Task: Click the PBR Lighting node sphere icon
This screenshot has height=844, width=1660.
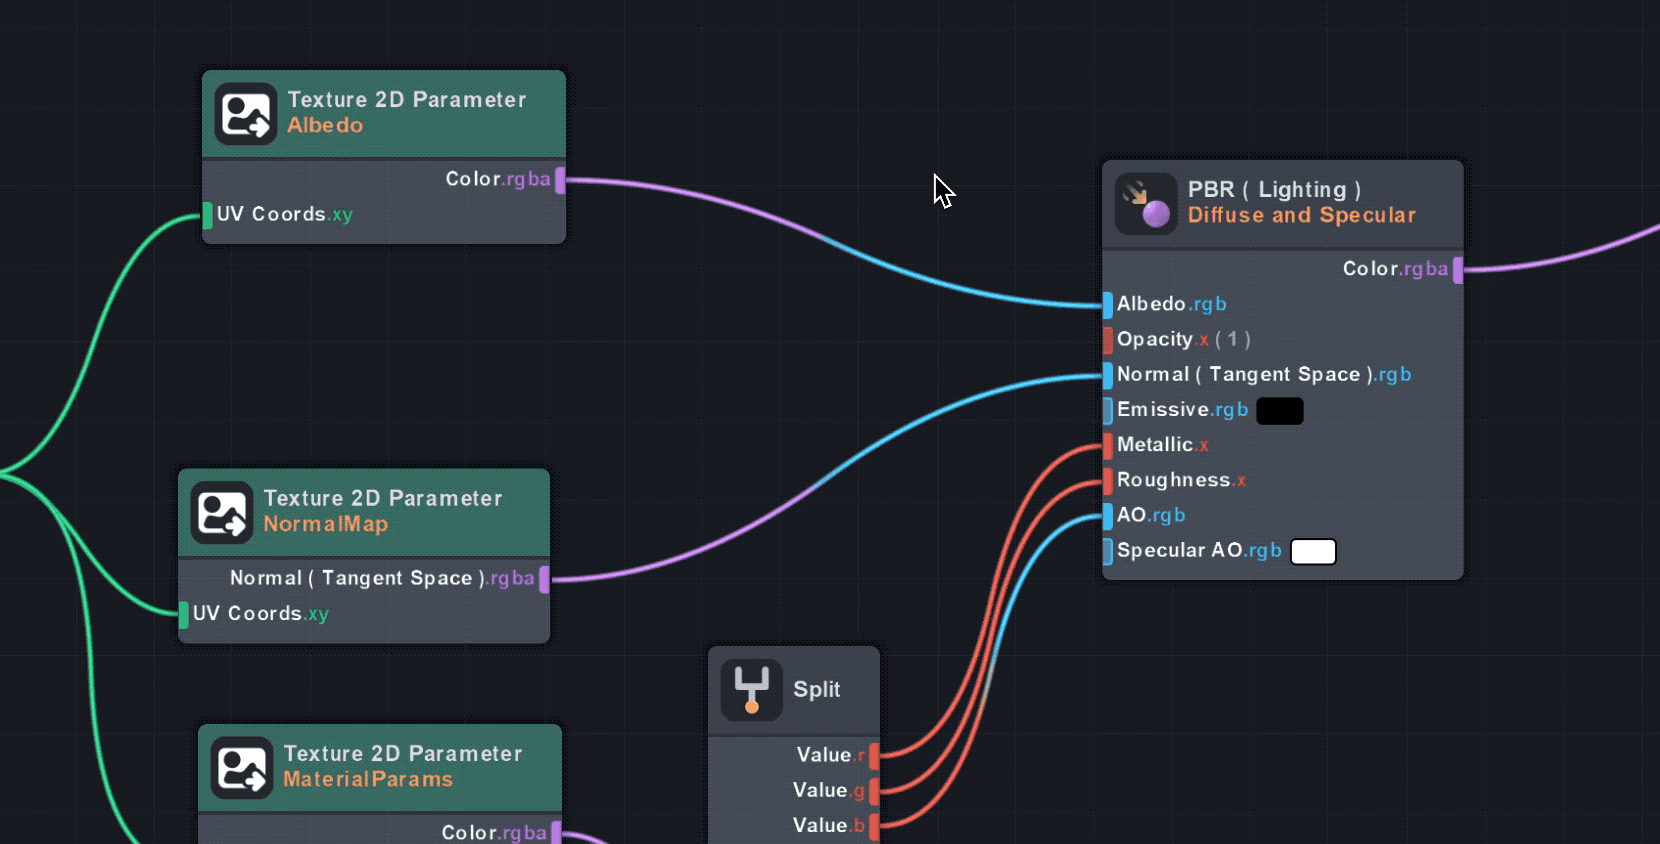Action: (x=1146, y=204)
